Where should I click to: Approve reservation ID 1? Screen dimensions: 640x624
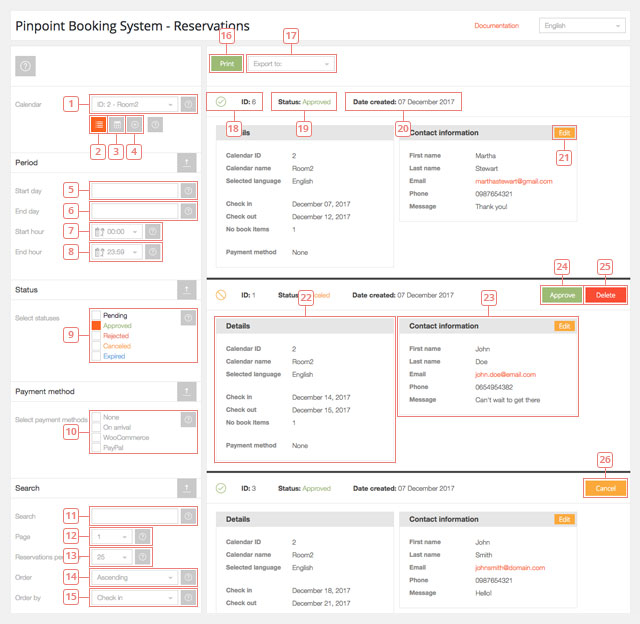562,295
